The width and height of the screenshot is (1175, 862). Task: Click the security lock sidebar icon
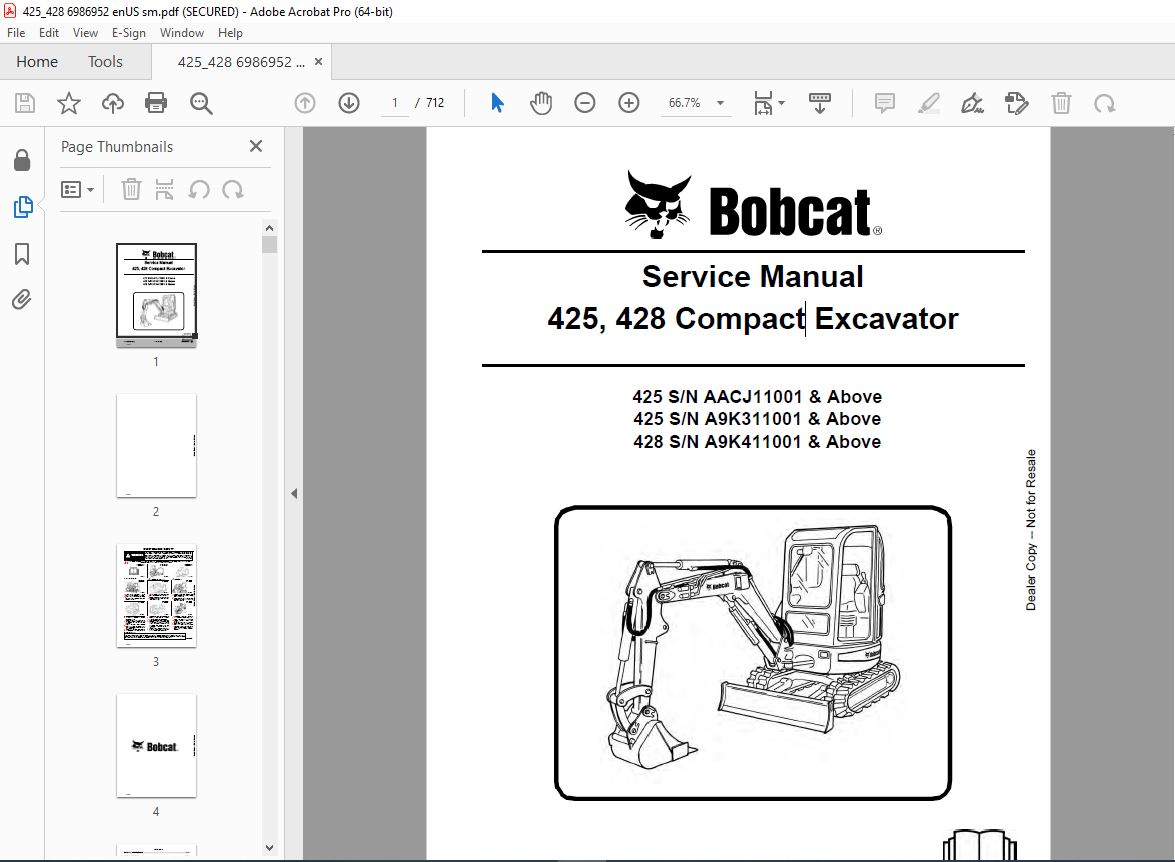pyautogui.click(x=22, y=160)
